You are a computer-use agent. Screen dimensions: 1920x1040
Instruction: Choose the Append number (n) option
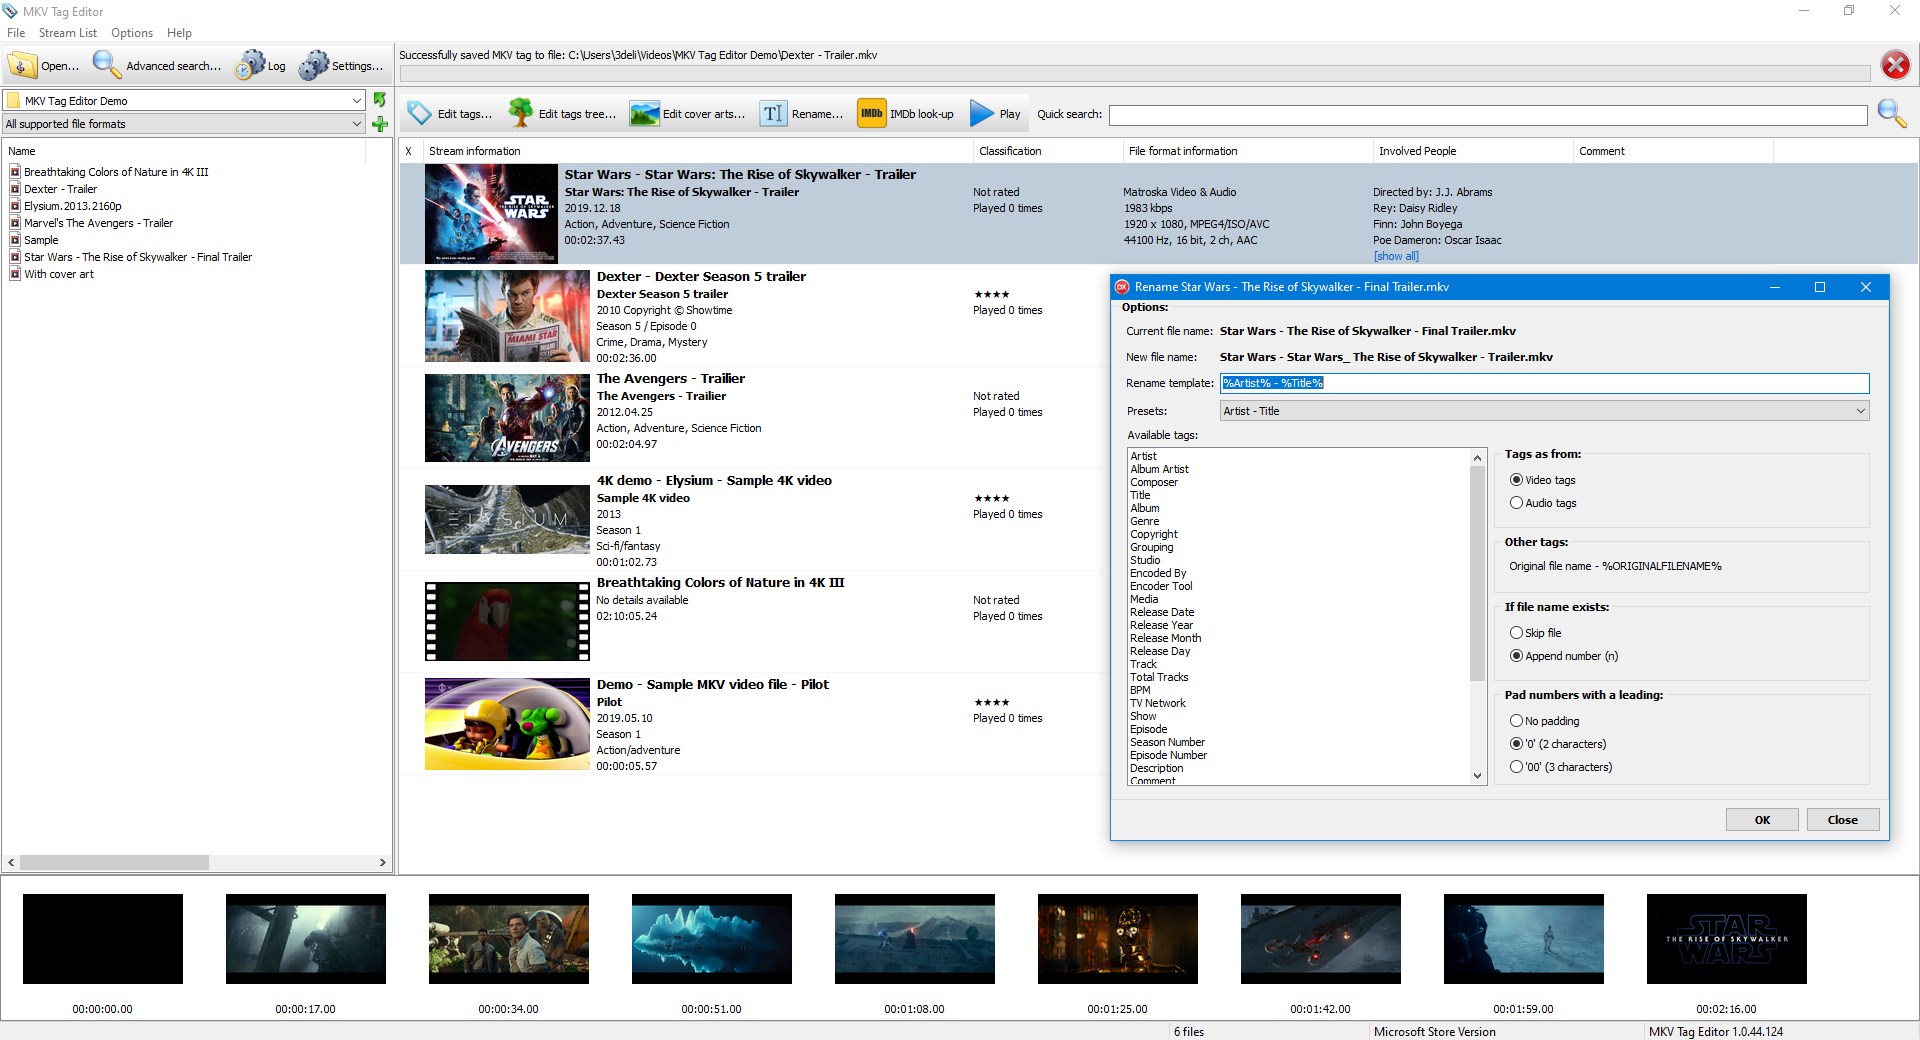pos(1516,656)
